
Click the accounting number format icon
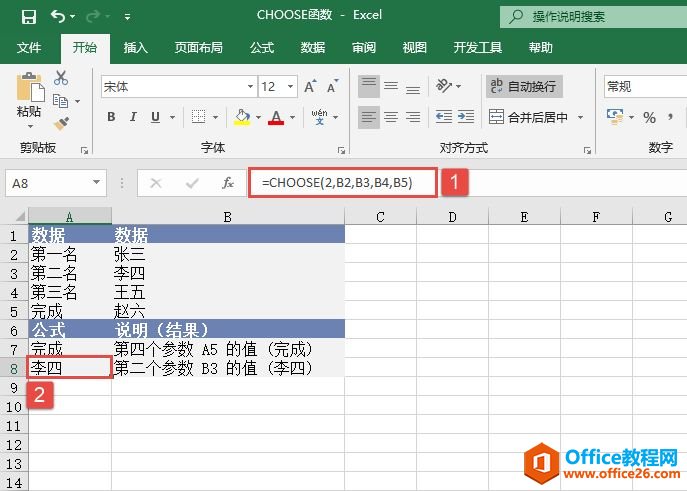coord(615,117)
